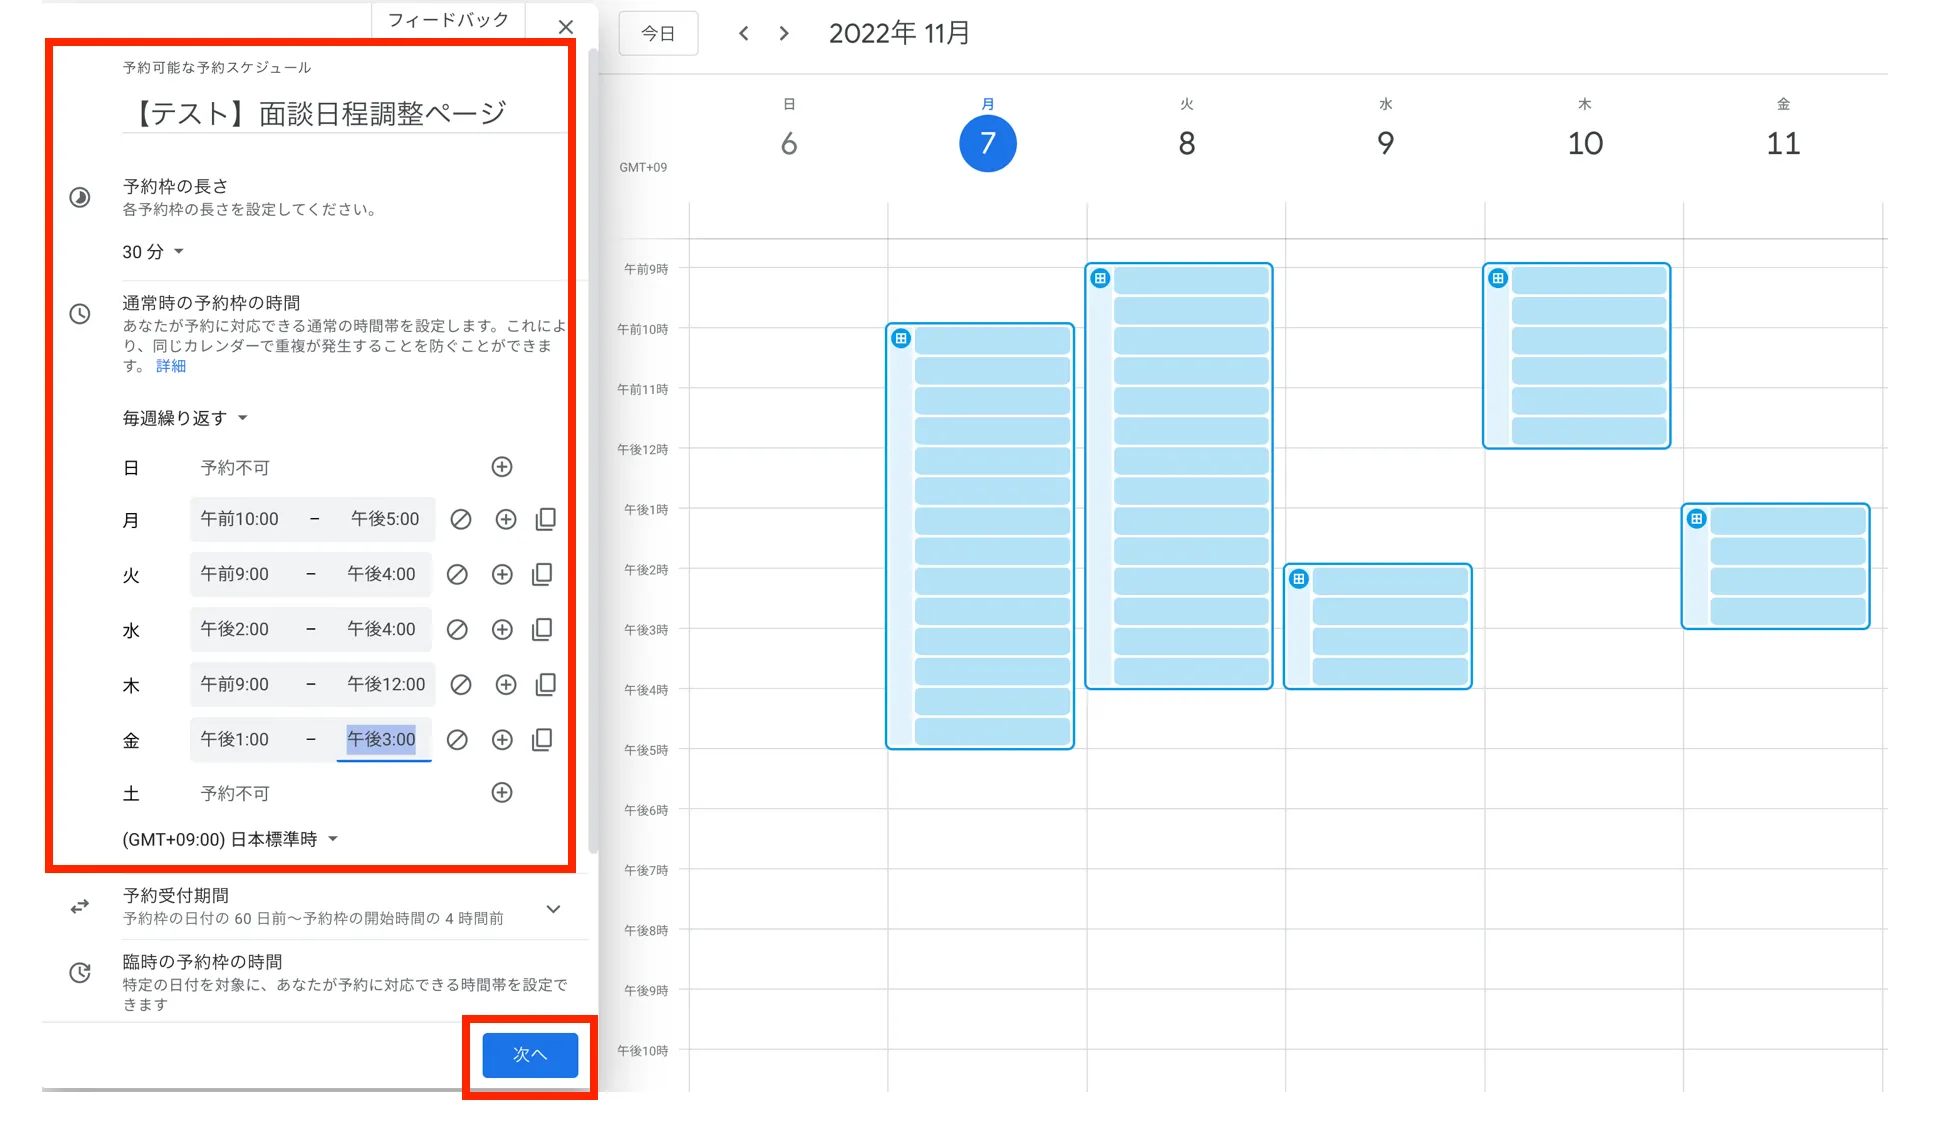
Task: Add another time range to Thursday (木)
Action: pos(506,684)
